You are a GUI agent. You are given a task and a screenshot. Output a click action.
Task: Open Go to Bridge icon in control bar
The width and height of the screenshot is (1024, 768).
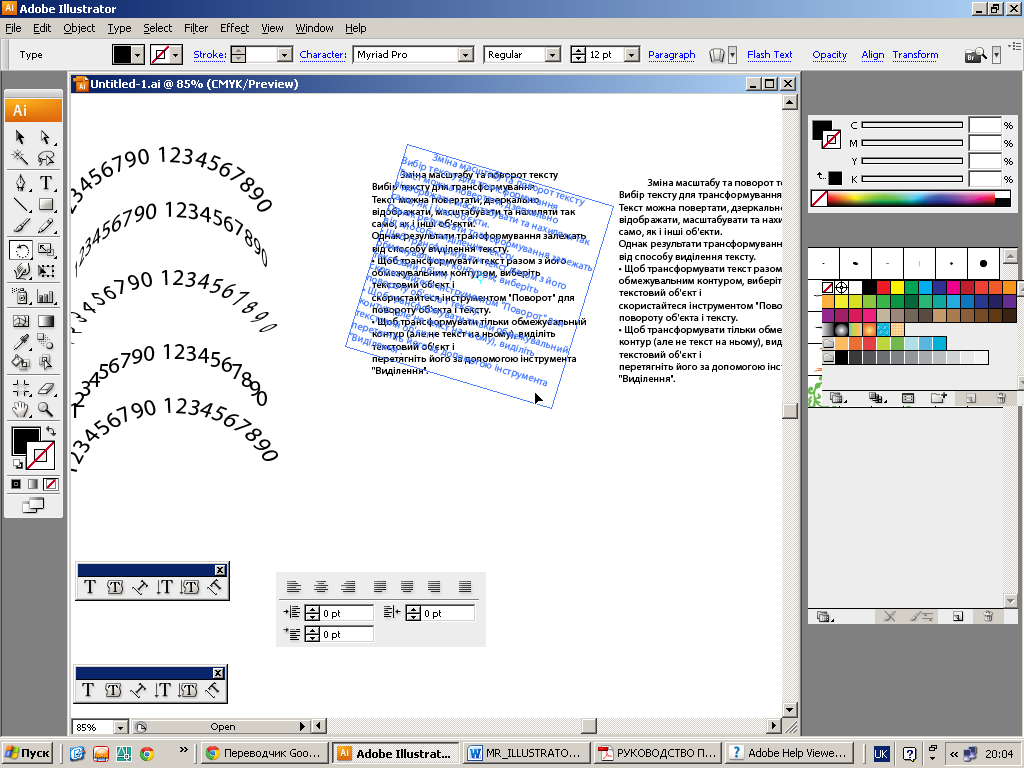click(x=976, y=56)
